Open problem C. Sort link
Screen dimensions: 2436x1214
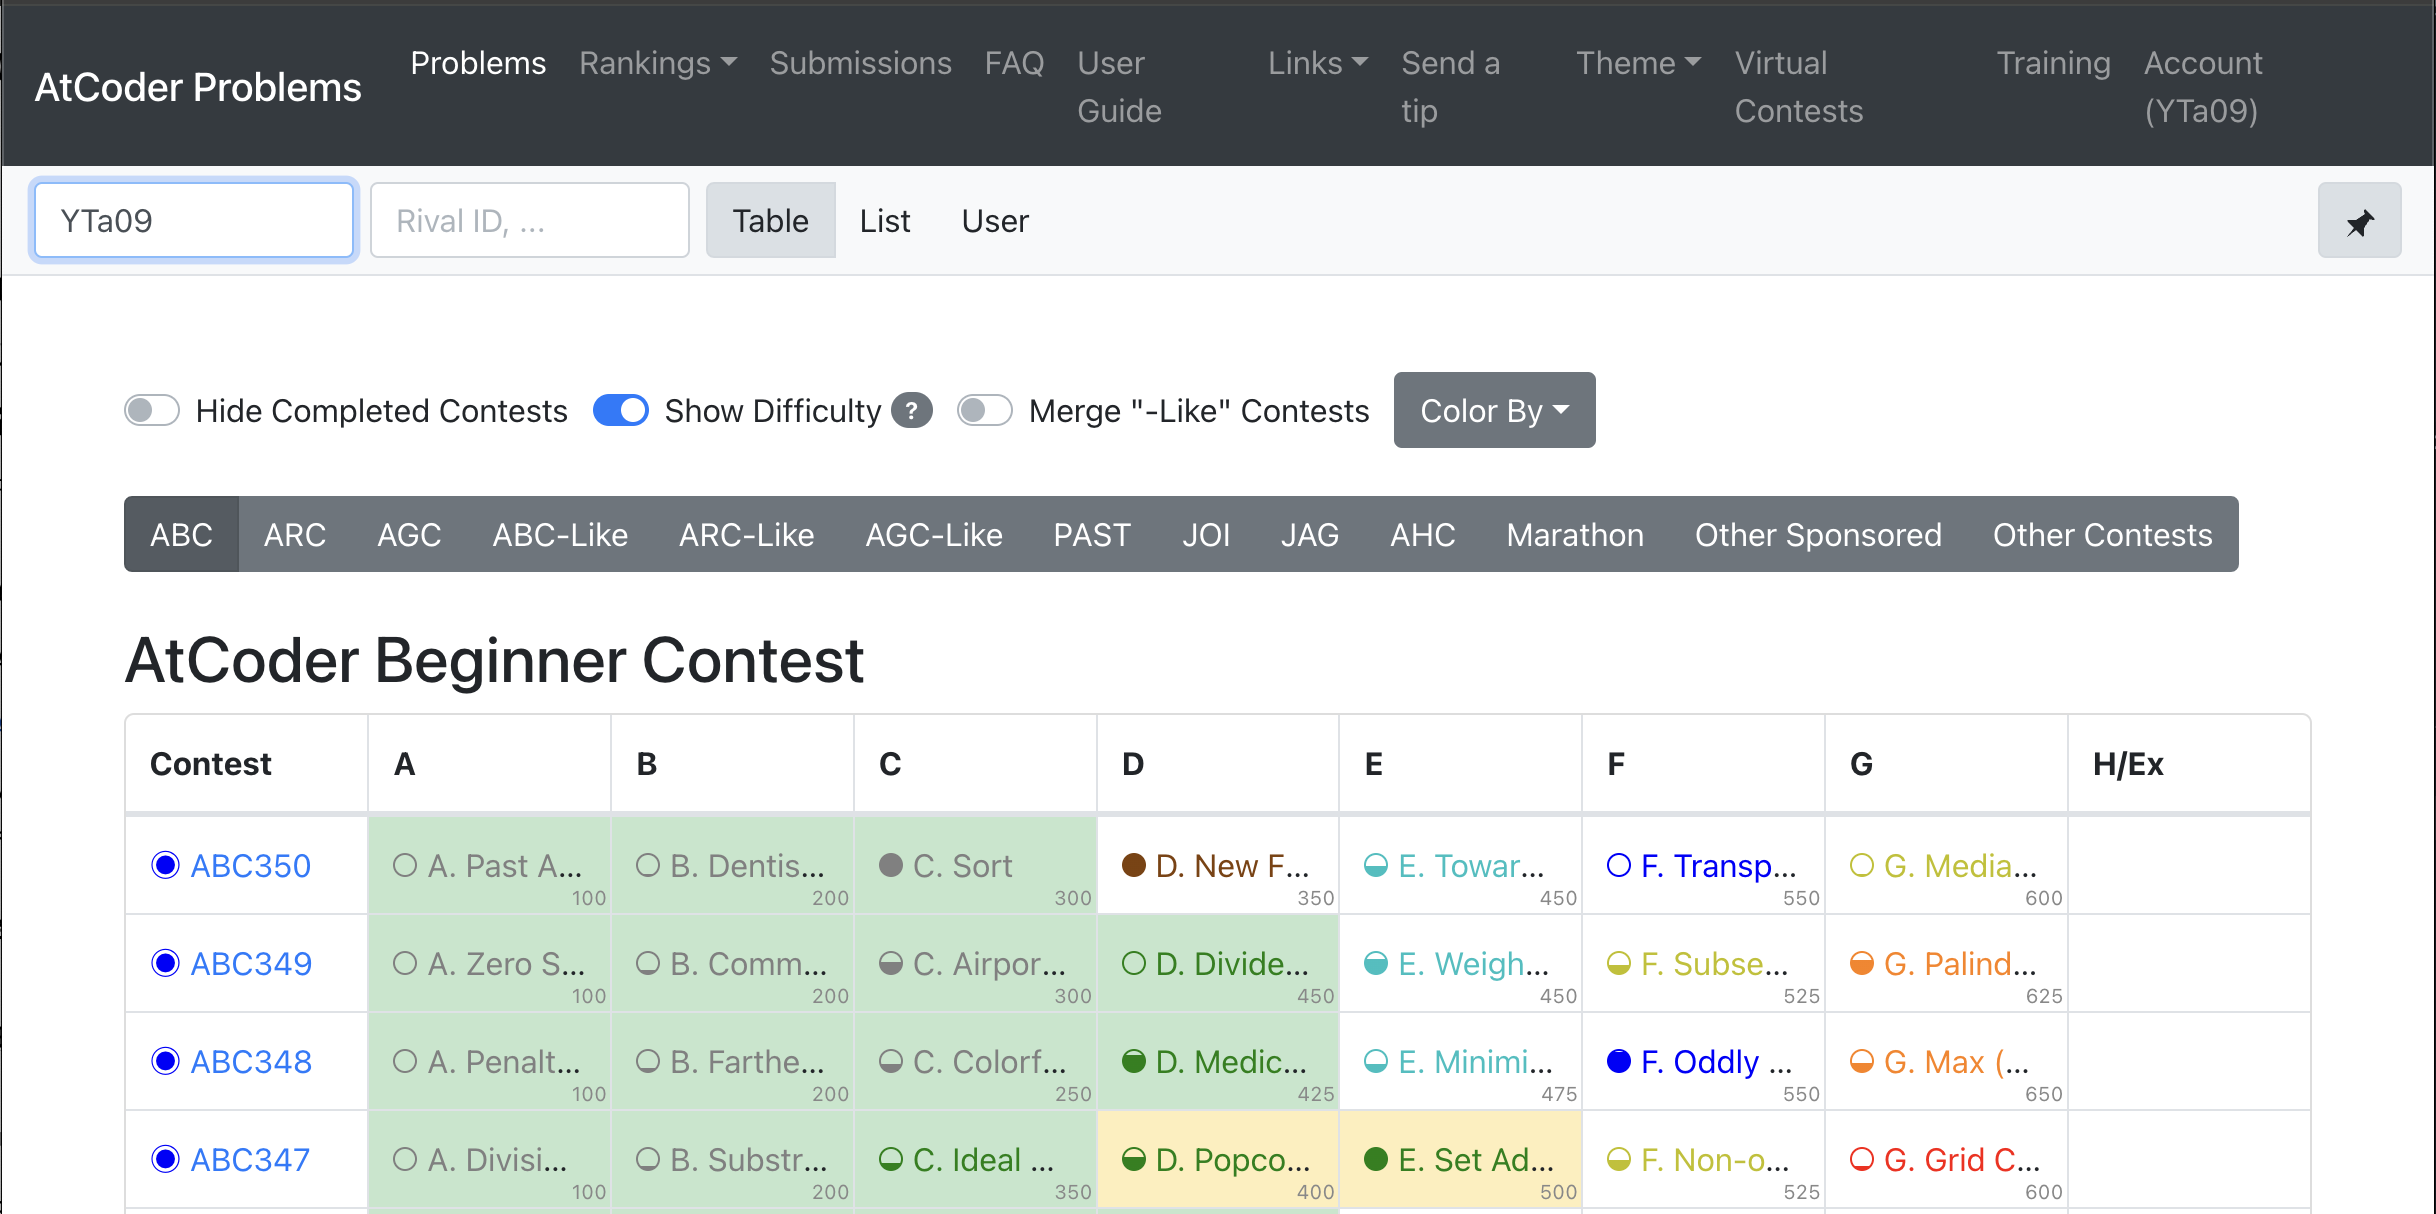pos(962,865)
